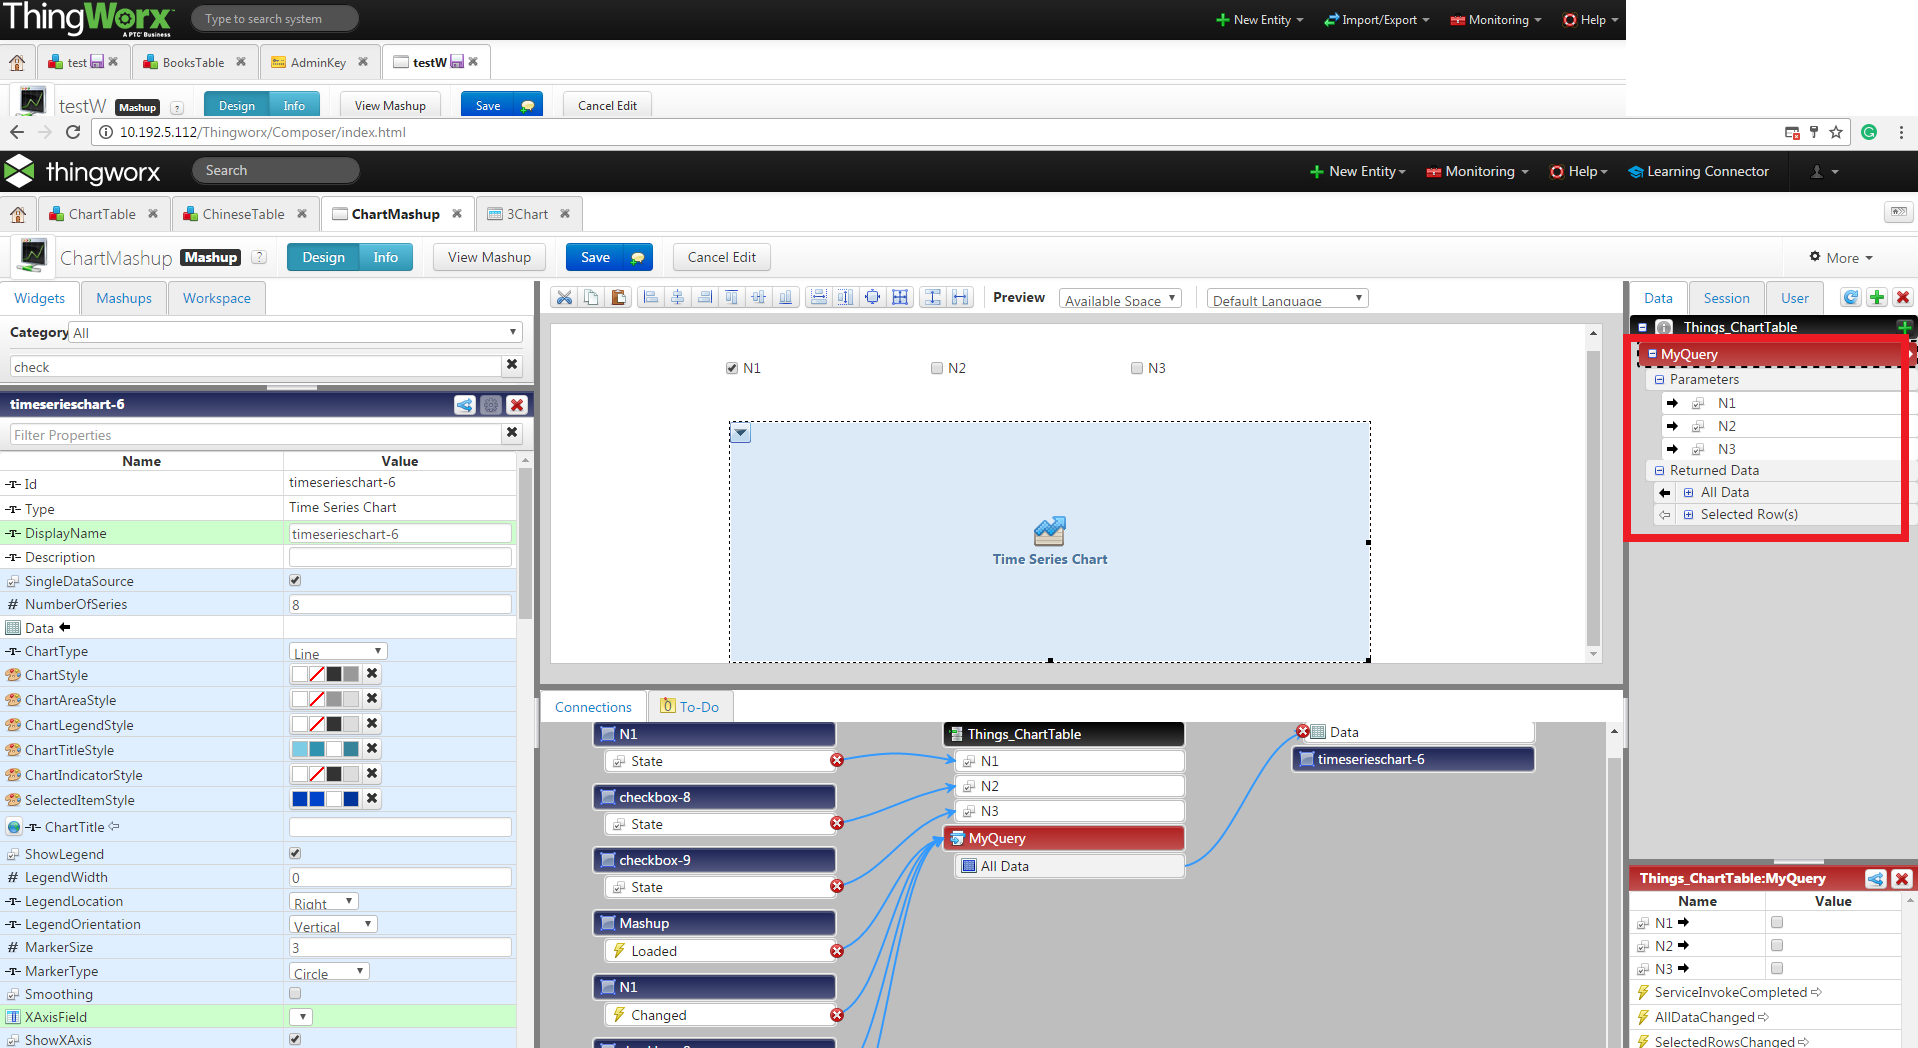Open the New Entity menu
Screen dimensions: 1918x1048
(x=1357, y=171)
